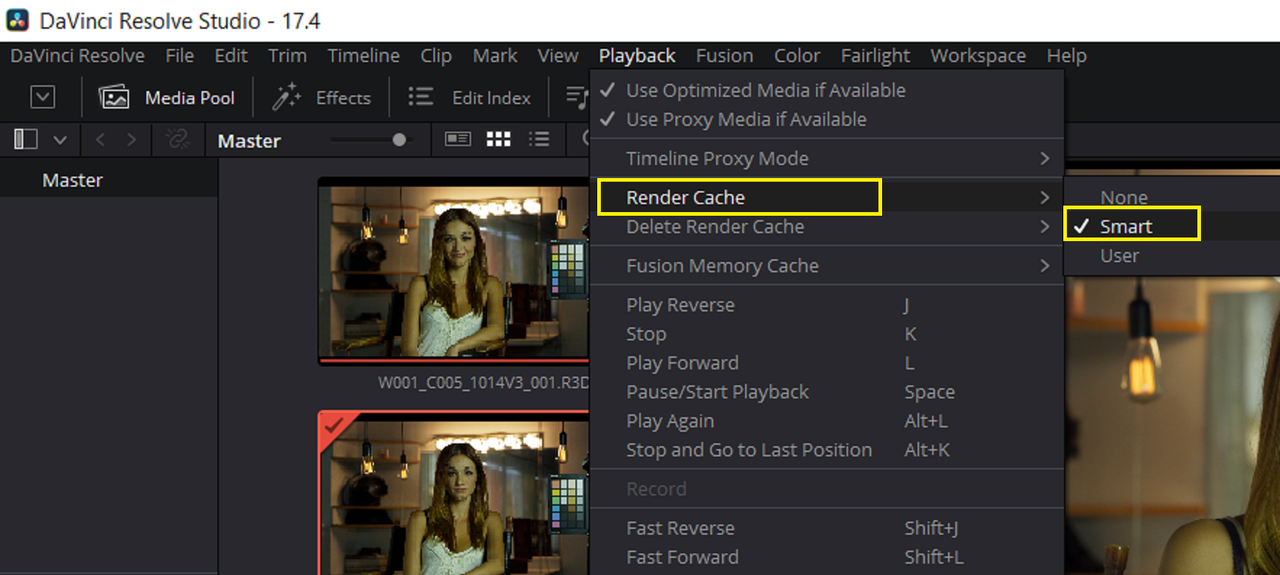Select None for Render Cache
The width and height of the screenshot is (1280, 575).
1124,197
